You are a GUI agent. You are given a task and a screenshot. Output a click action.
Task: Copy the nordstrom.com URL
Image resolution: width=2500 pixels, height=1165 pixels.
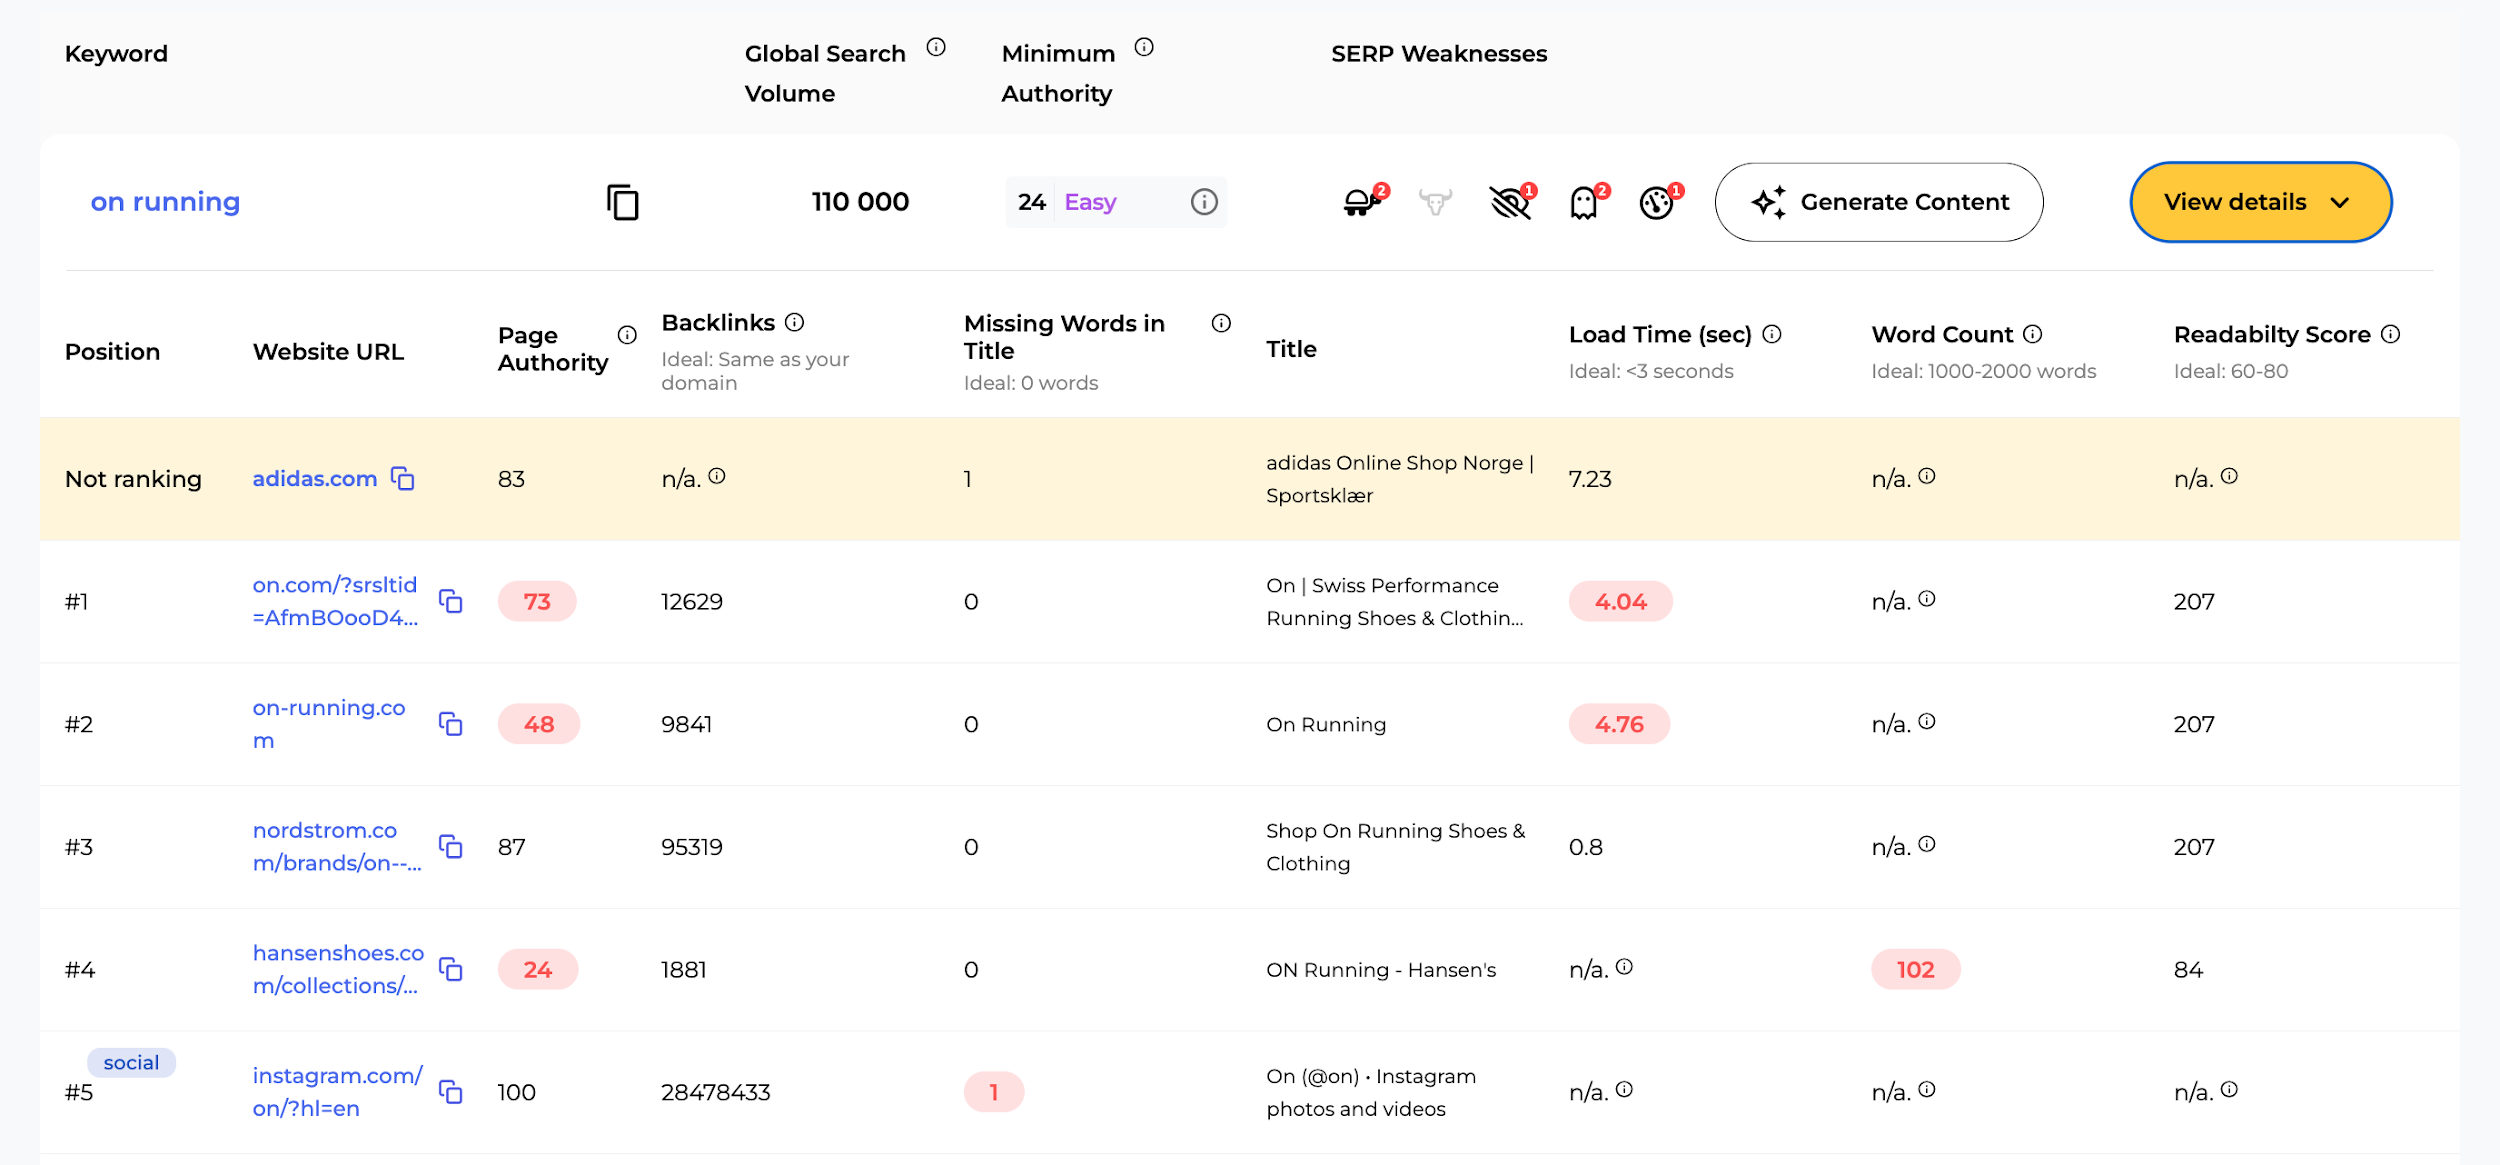click(451, 847)
